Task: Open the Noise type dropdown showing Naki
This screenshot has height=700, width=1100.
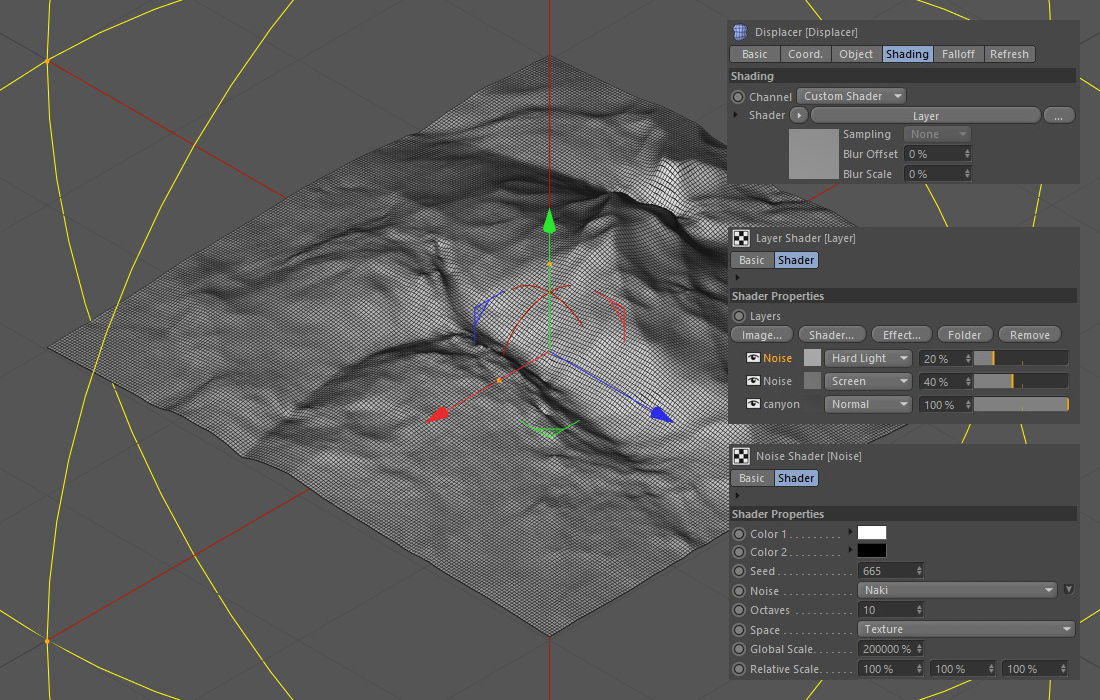Action: (x=957, y=590)
